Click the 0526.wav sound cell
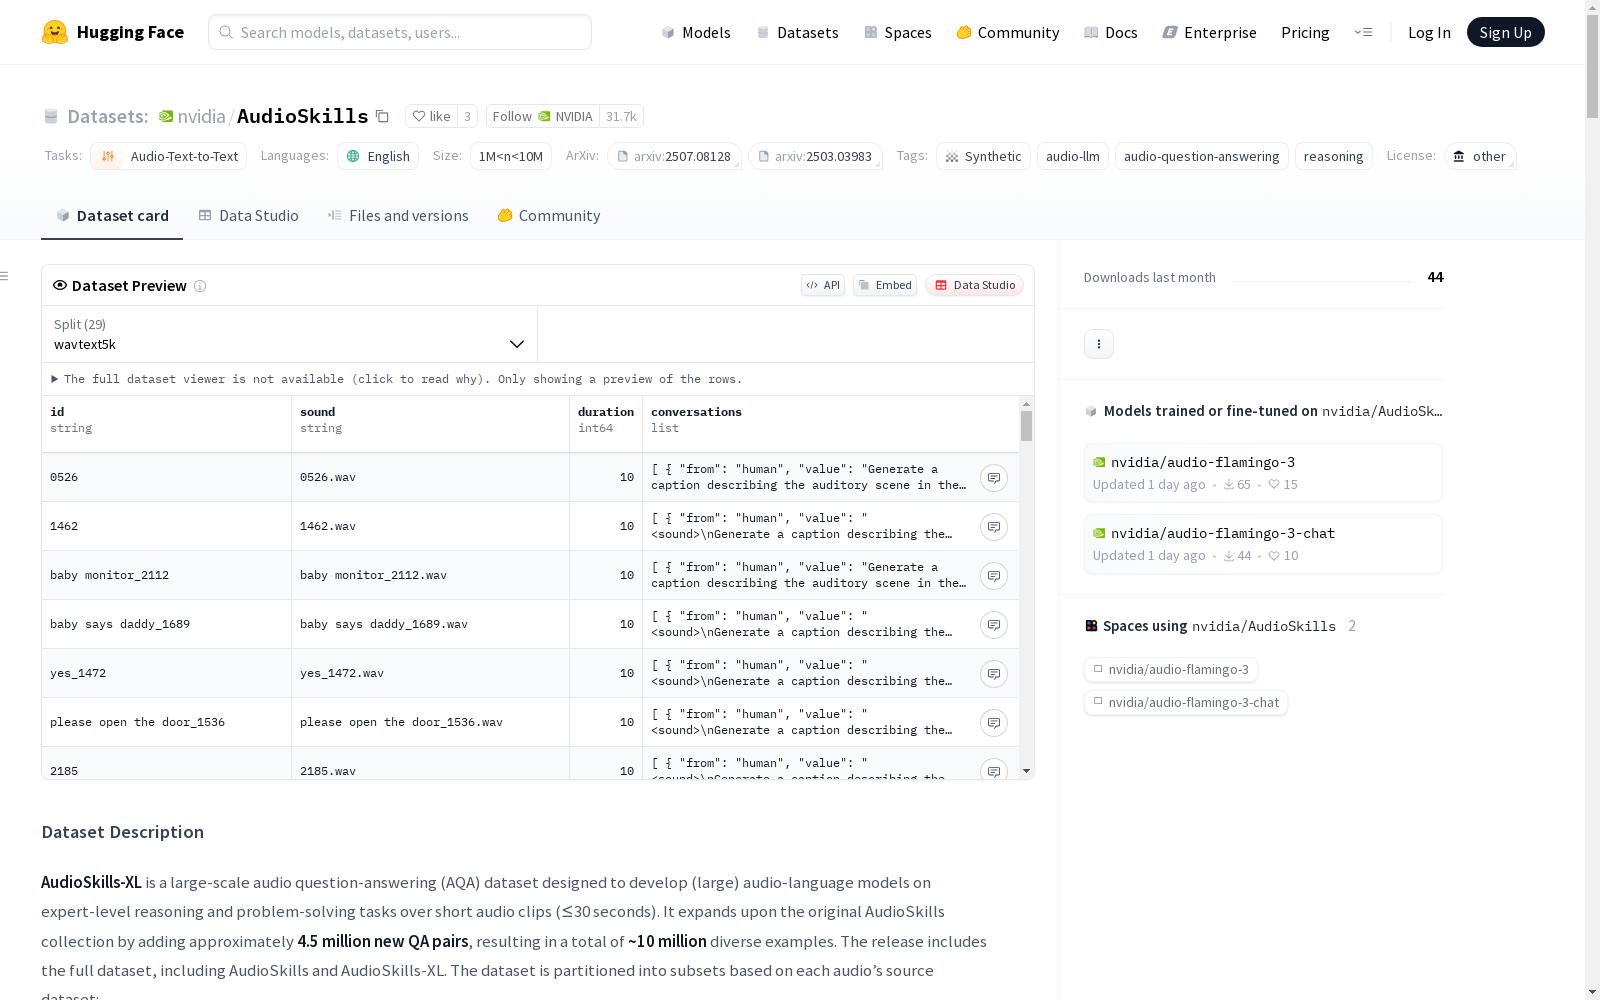 [x=430, y=478]
